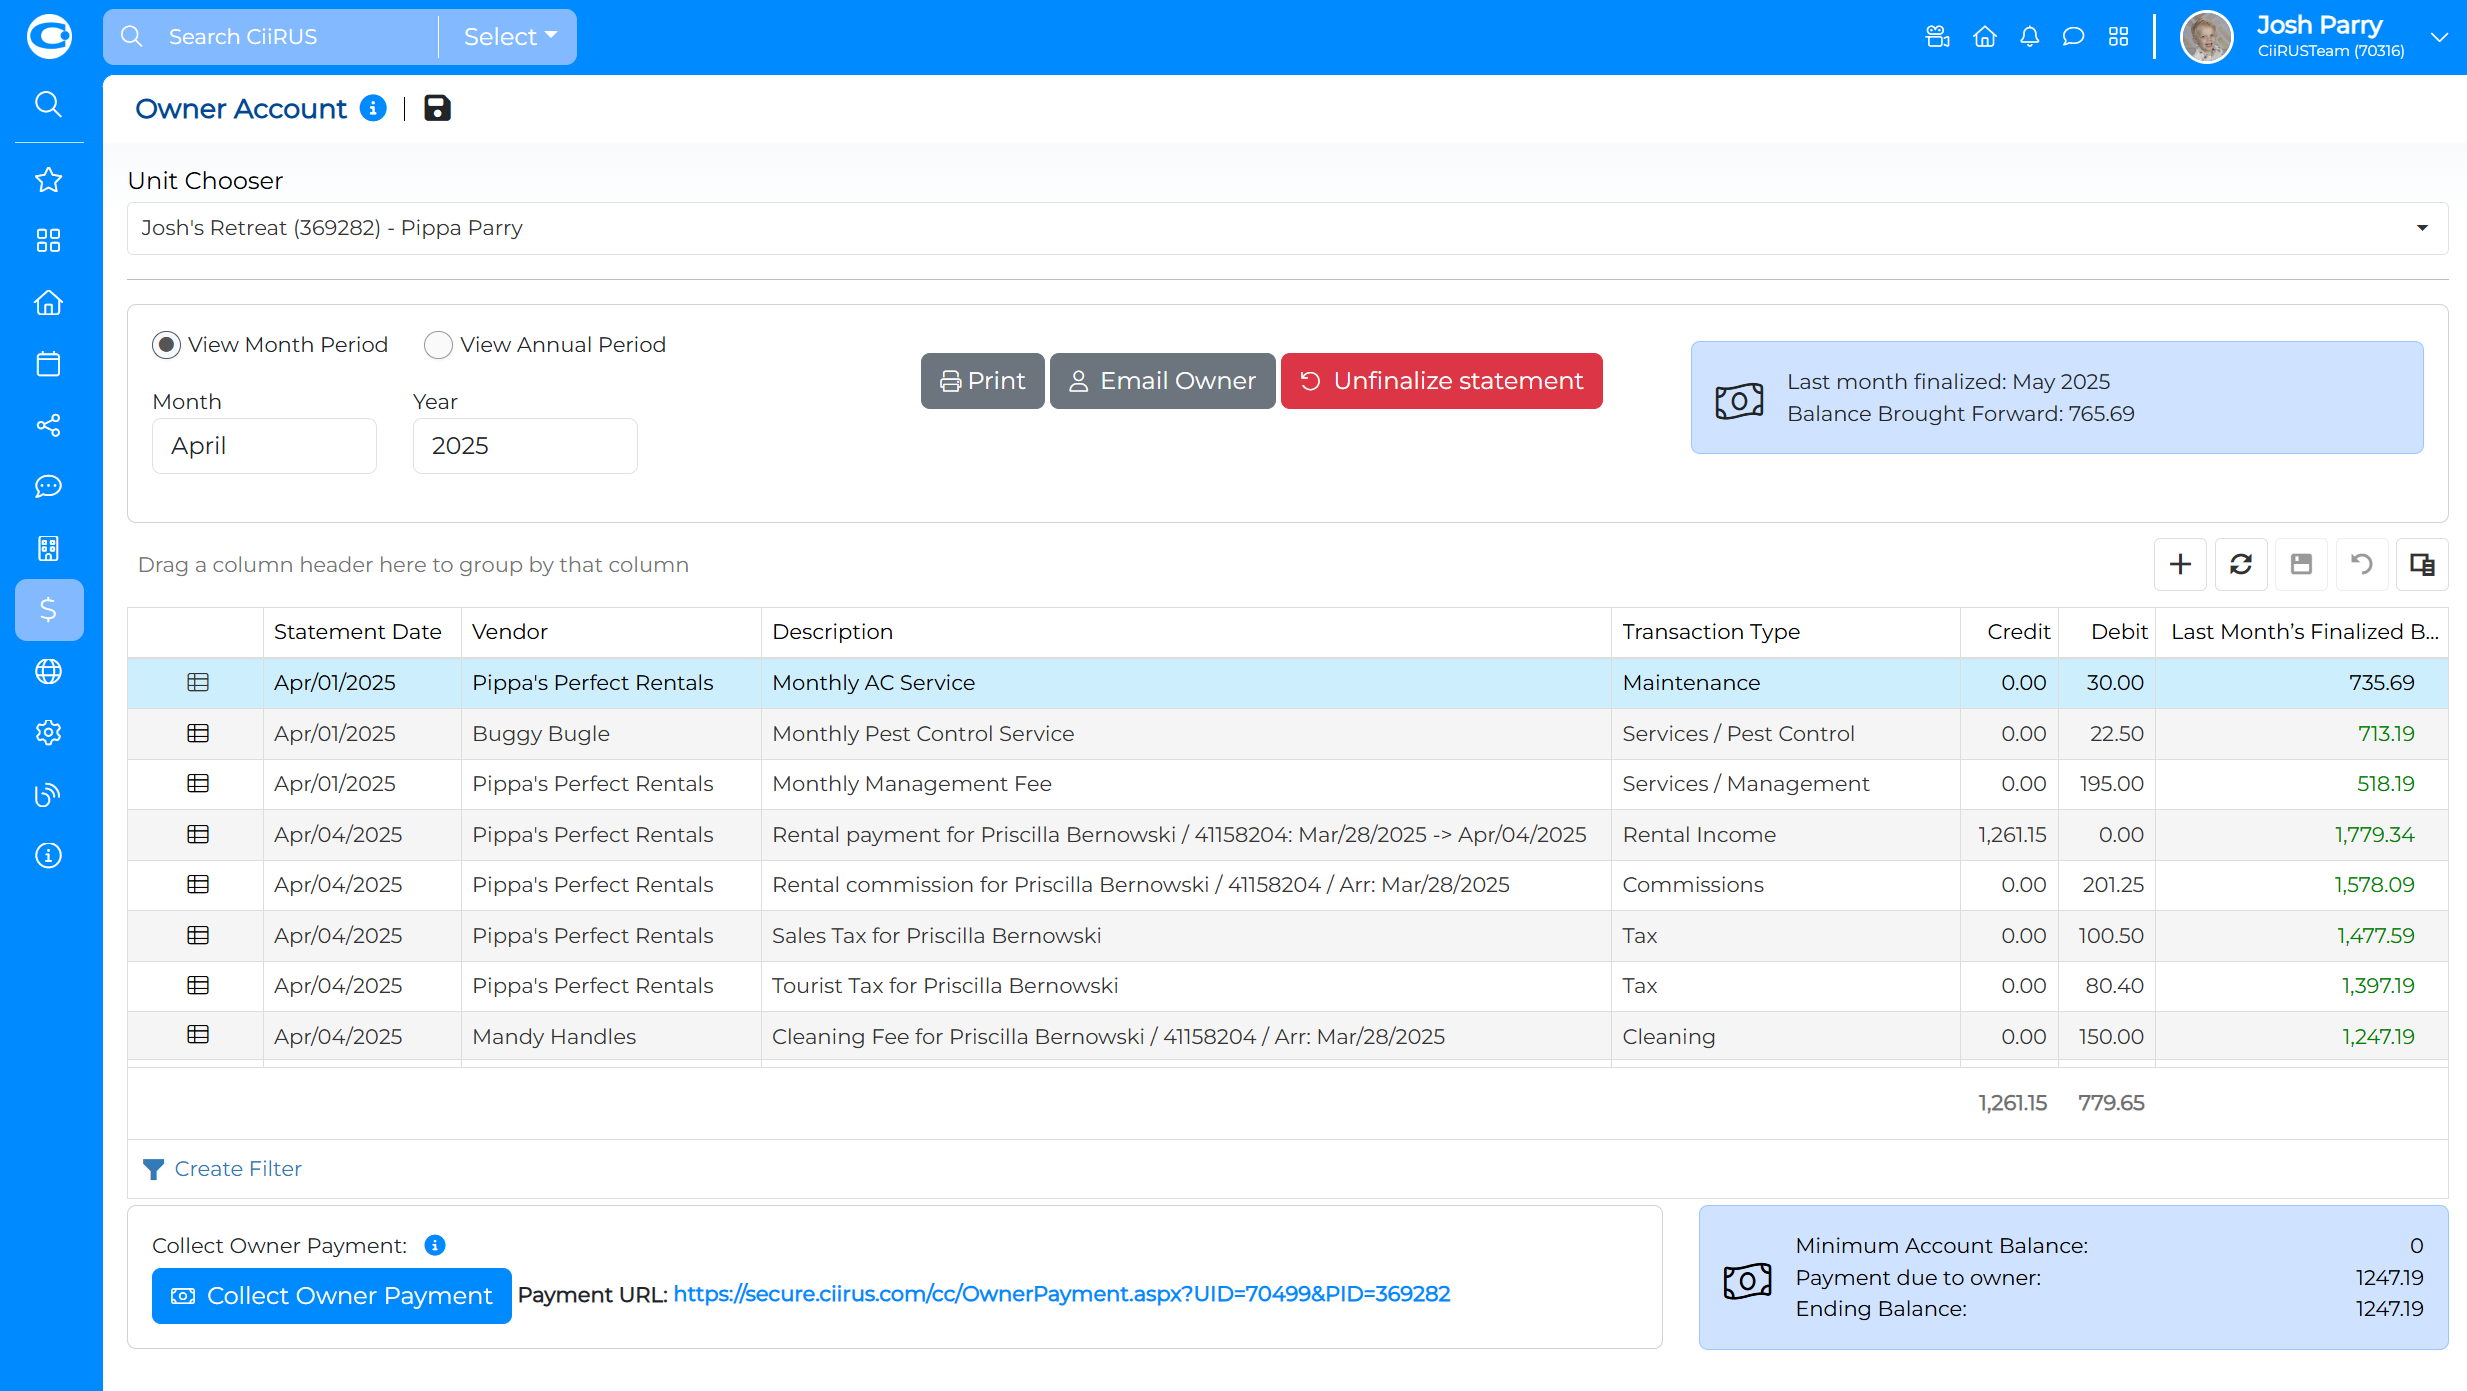Select the View Annual Period radio button
This screenshot has width=2467, height=1391.
[438, 345]
